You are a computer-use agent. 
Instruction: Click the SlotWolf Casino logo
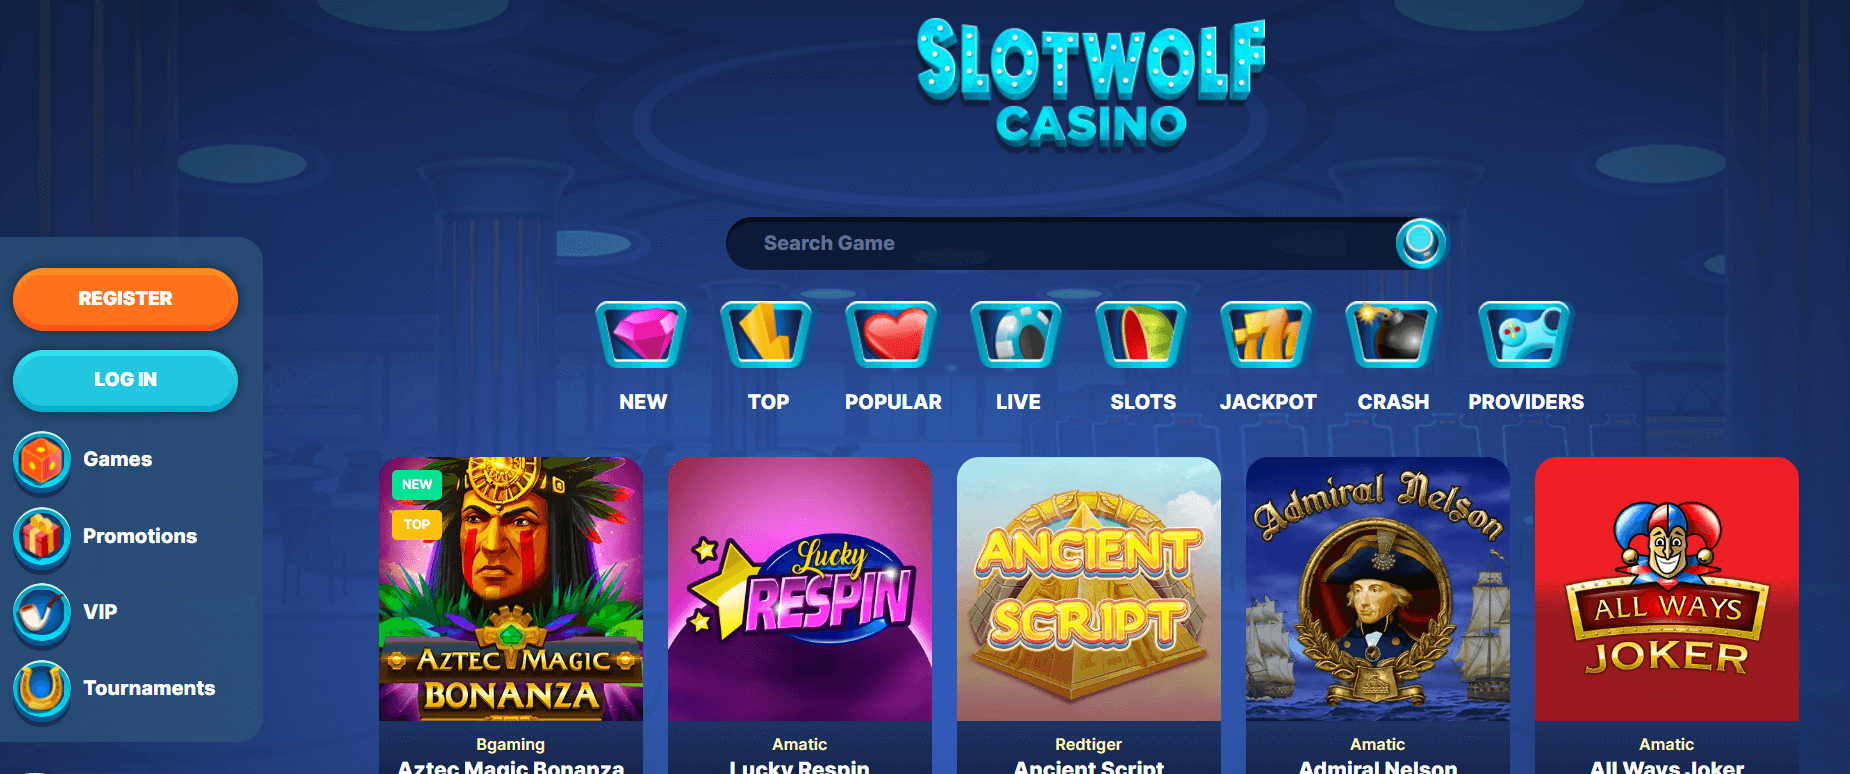pos(1091,84)
